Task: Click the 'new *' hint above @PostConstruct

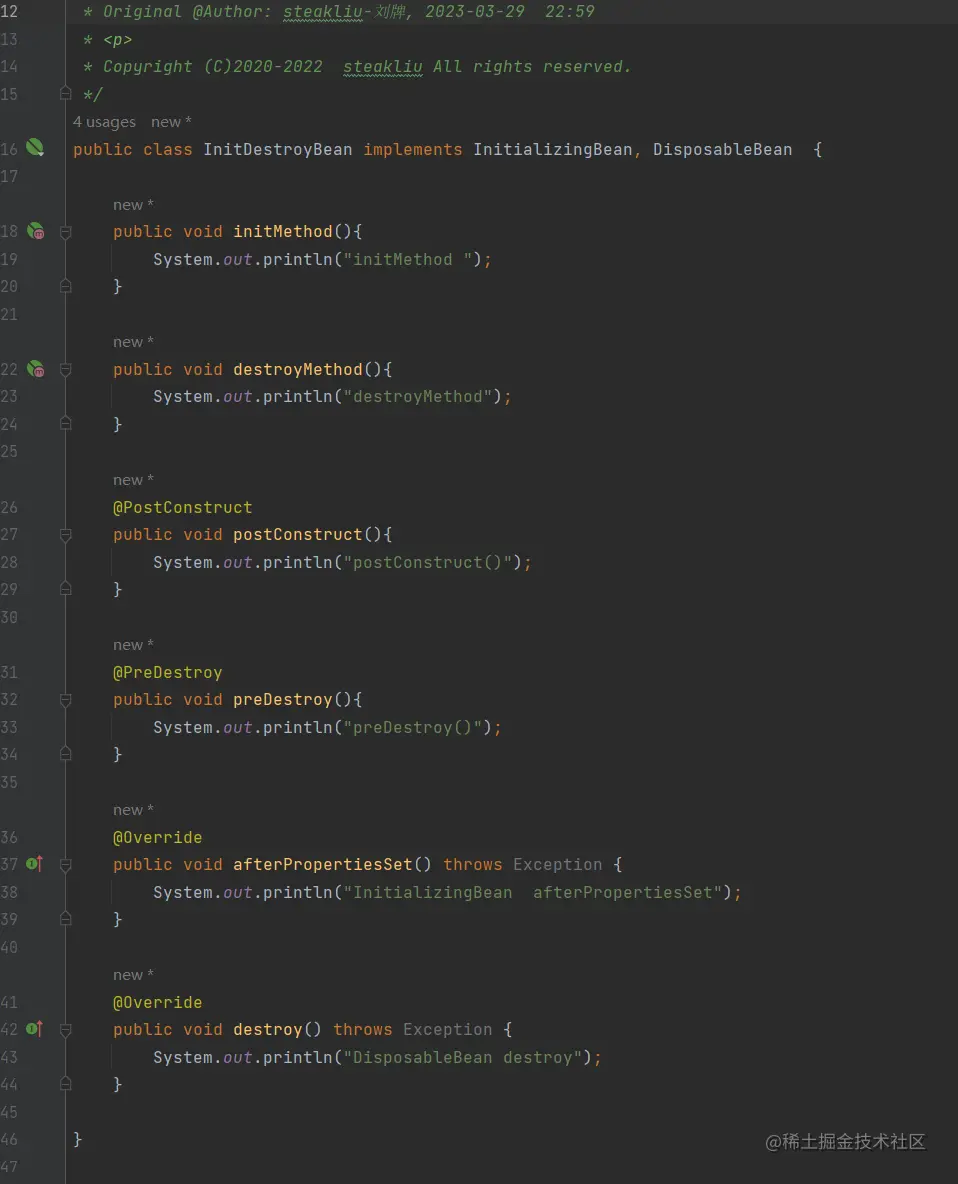Action: [x=134, y=479]
